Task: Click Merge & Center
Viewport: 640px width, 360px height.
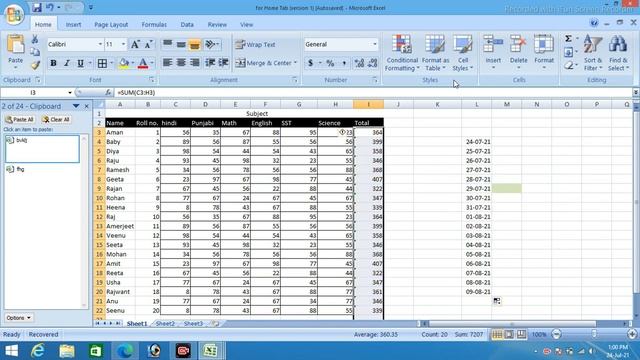Action: 266,63
